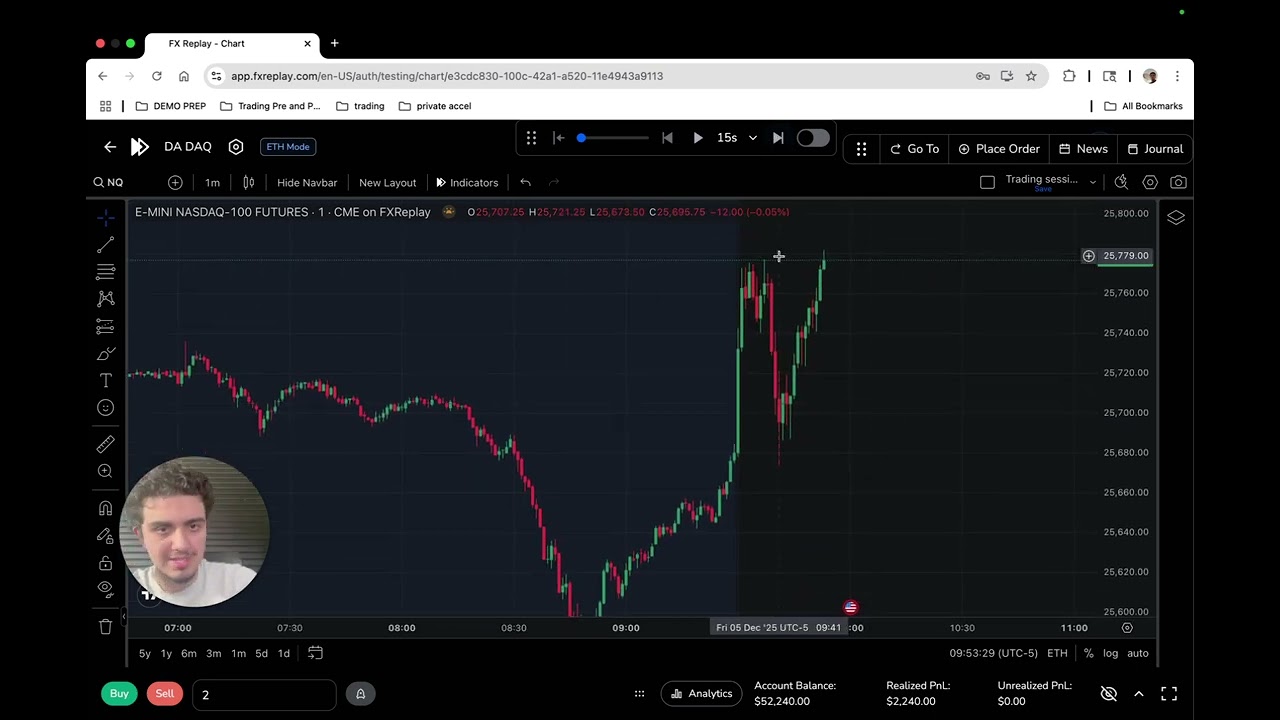Toggle stay in drawing mode pencil-lock
This screenshot has width=1280, height=720.
[x=105, y=535]
